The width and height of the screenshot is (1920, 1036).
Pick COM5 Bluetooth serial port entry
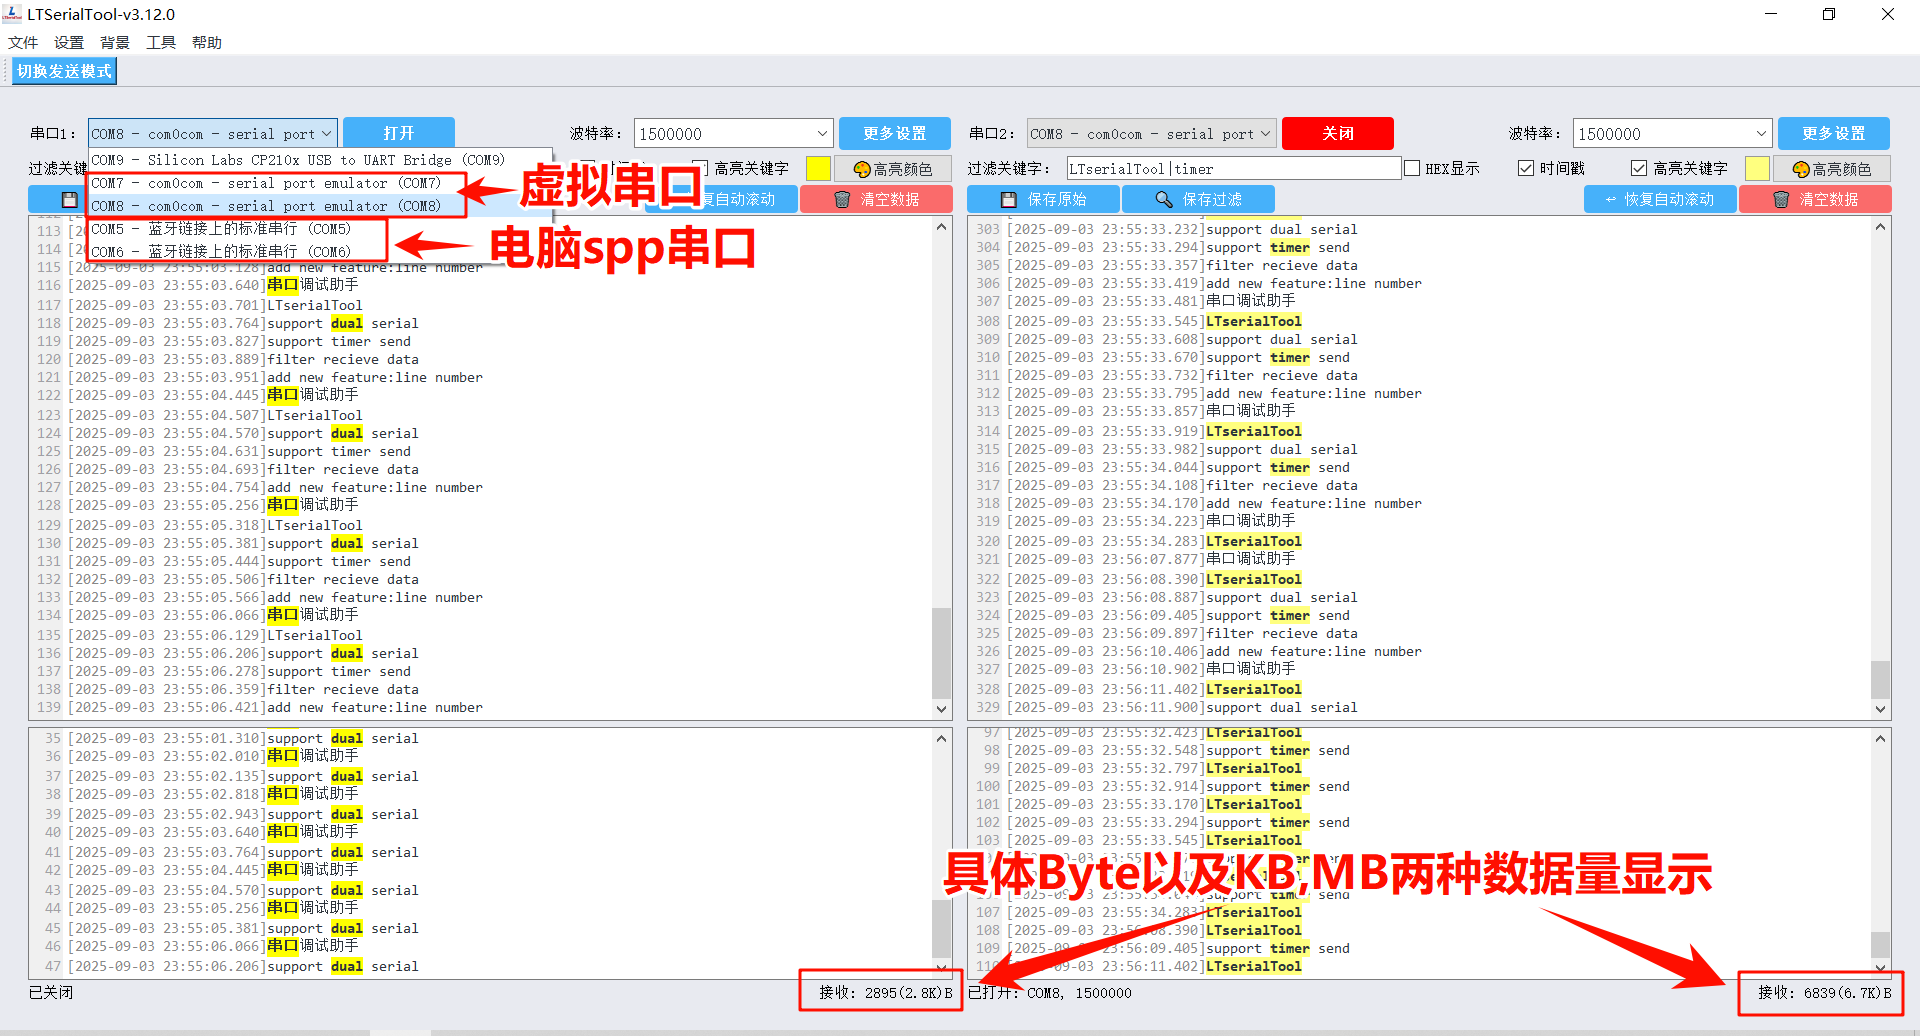[x=221, y=229]
